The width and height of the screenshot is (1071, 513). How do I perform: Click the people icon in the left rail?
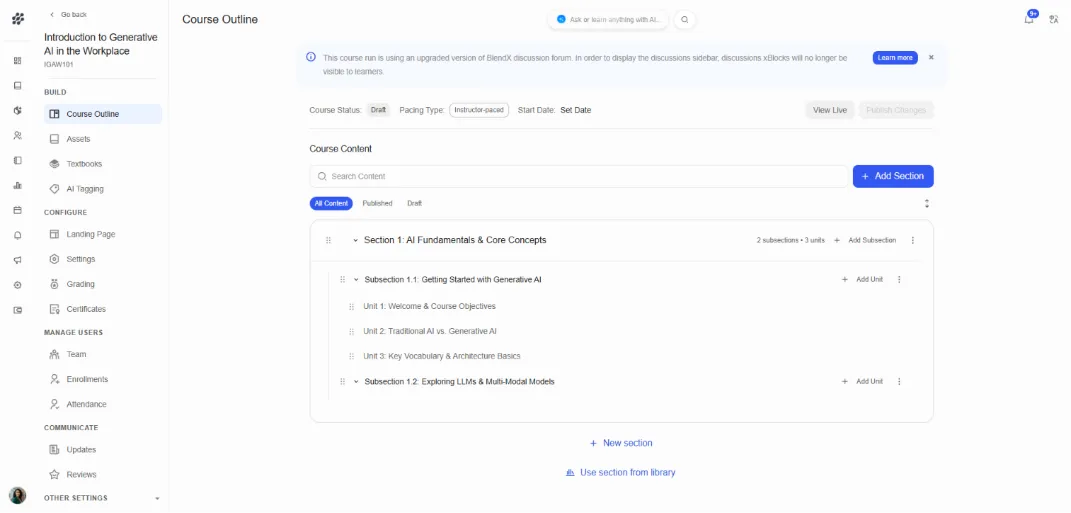(18, 135)
